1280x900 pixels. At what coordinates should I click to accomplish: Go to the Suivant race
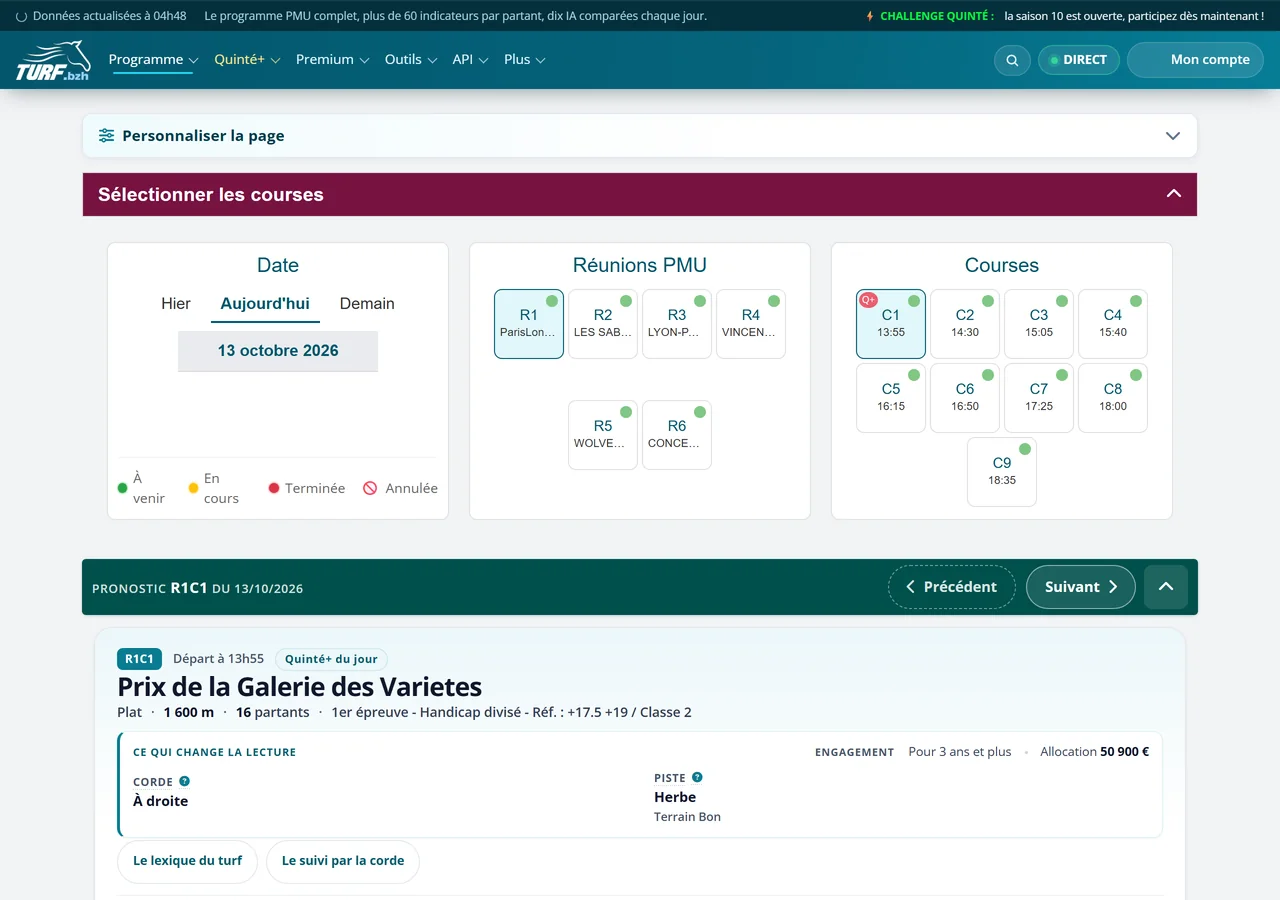pos(1081,587)
